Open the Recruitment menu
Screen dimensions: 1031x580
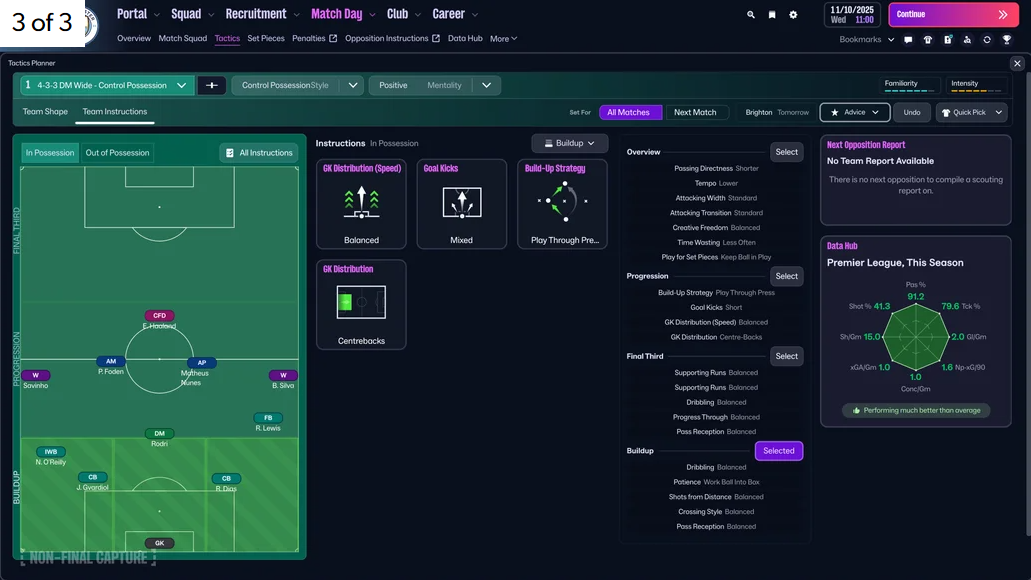pos(262,14)
